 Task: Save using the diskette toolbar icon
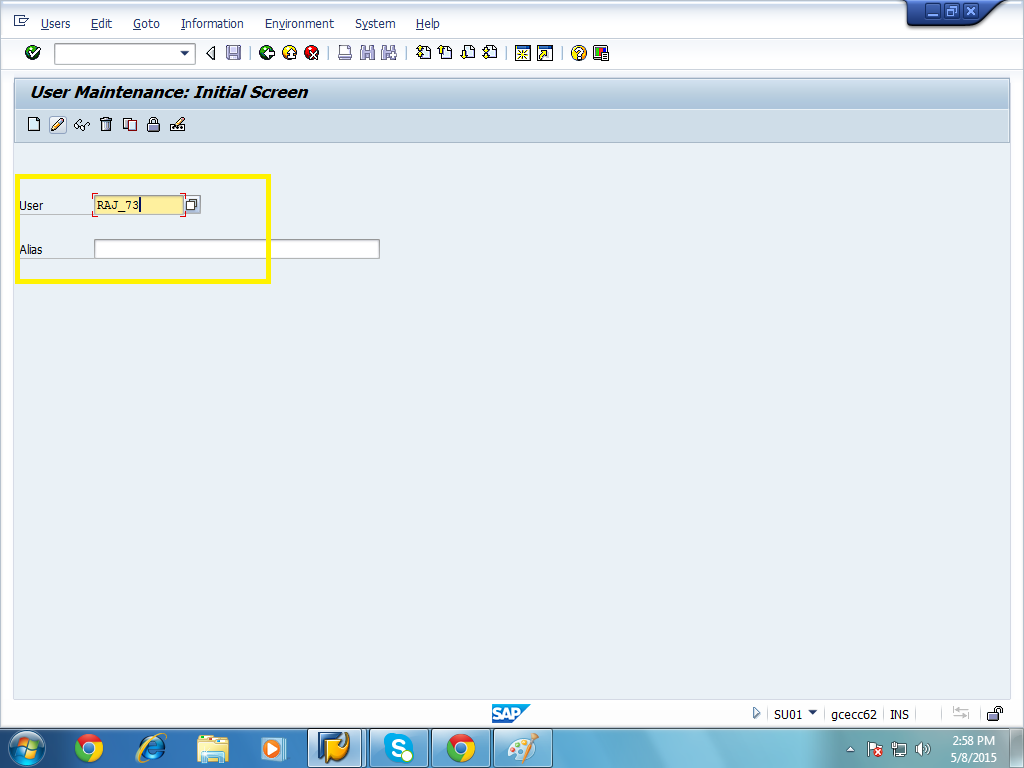(x=234, y=53)
